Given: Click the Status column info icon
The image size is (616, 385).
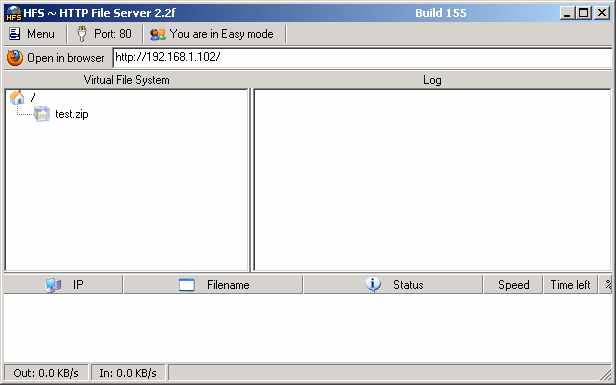Looking at the screenshot, I should (x=373, y=284).
